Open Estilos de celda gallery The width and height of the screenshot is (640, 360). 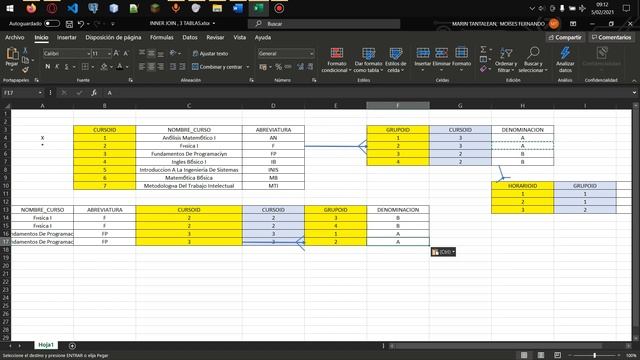click(396, 60)
